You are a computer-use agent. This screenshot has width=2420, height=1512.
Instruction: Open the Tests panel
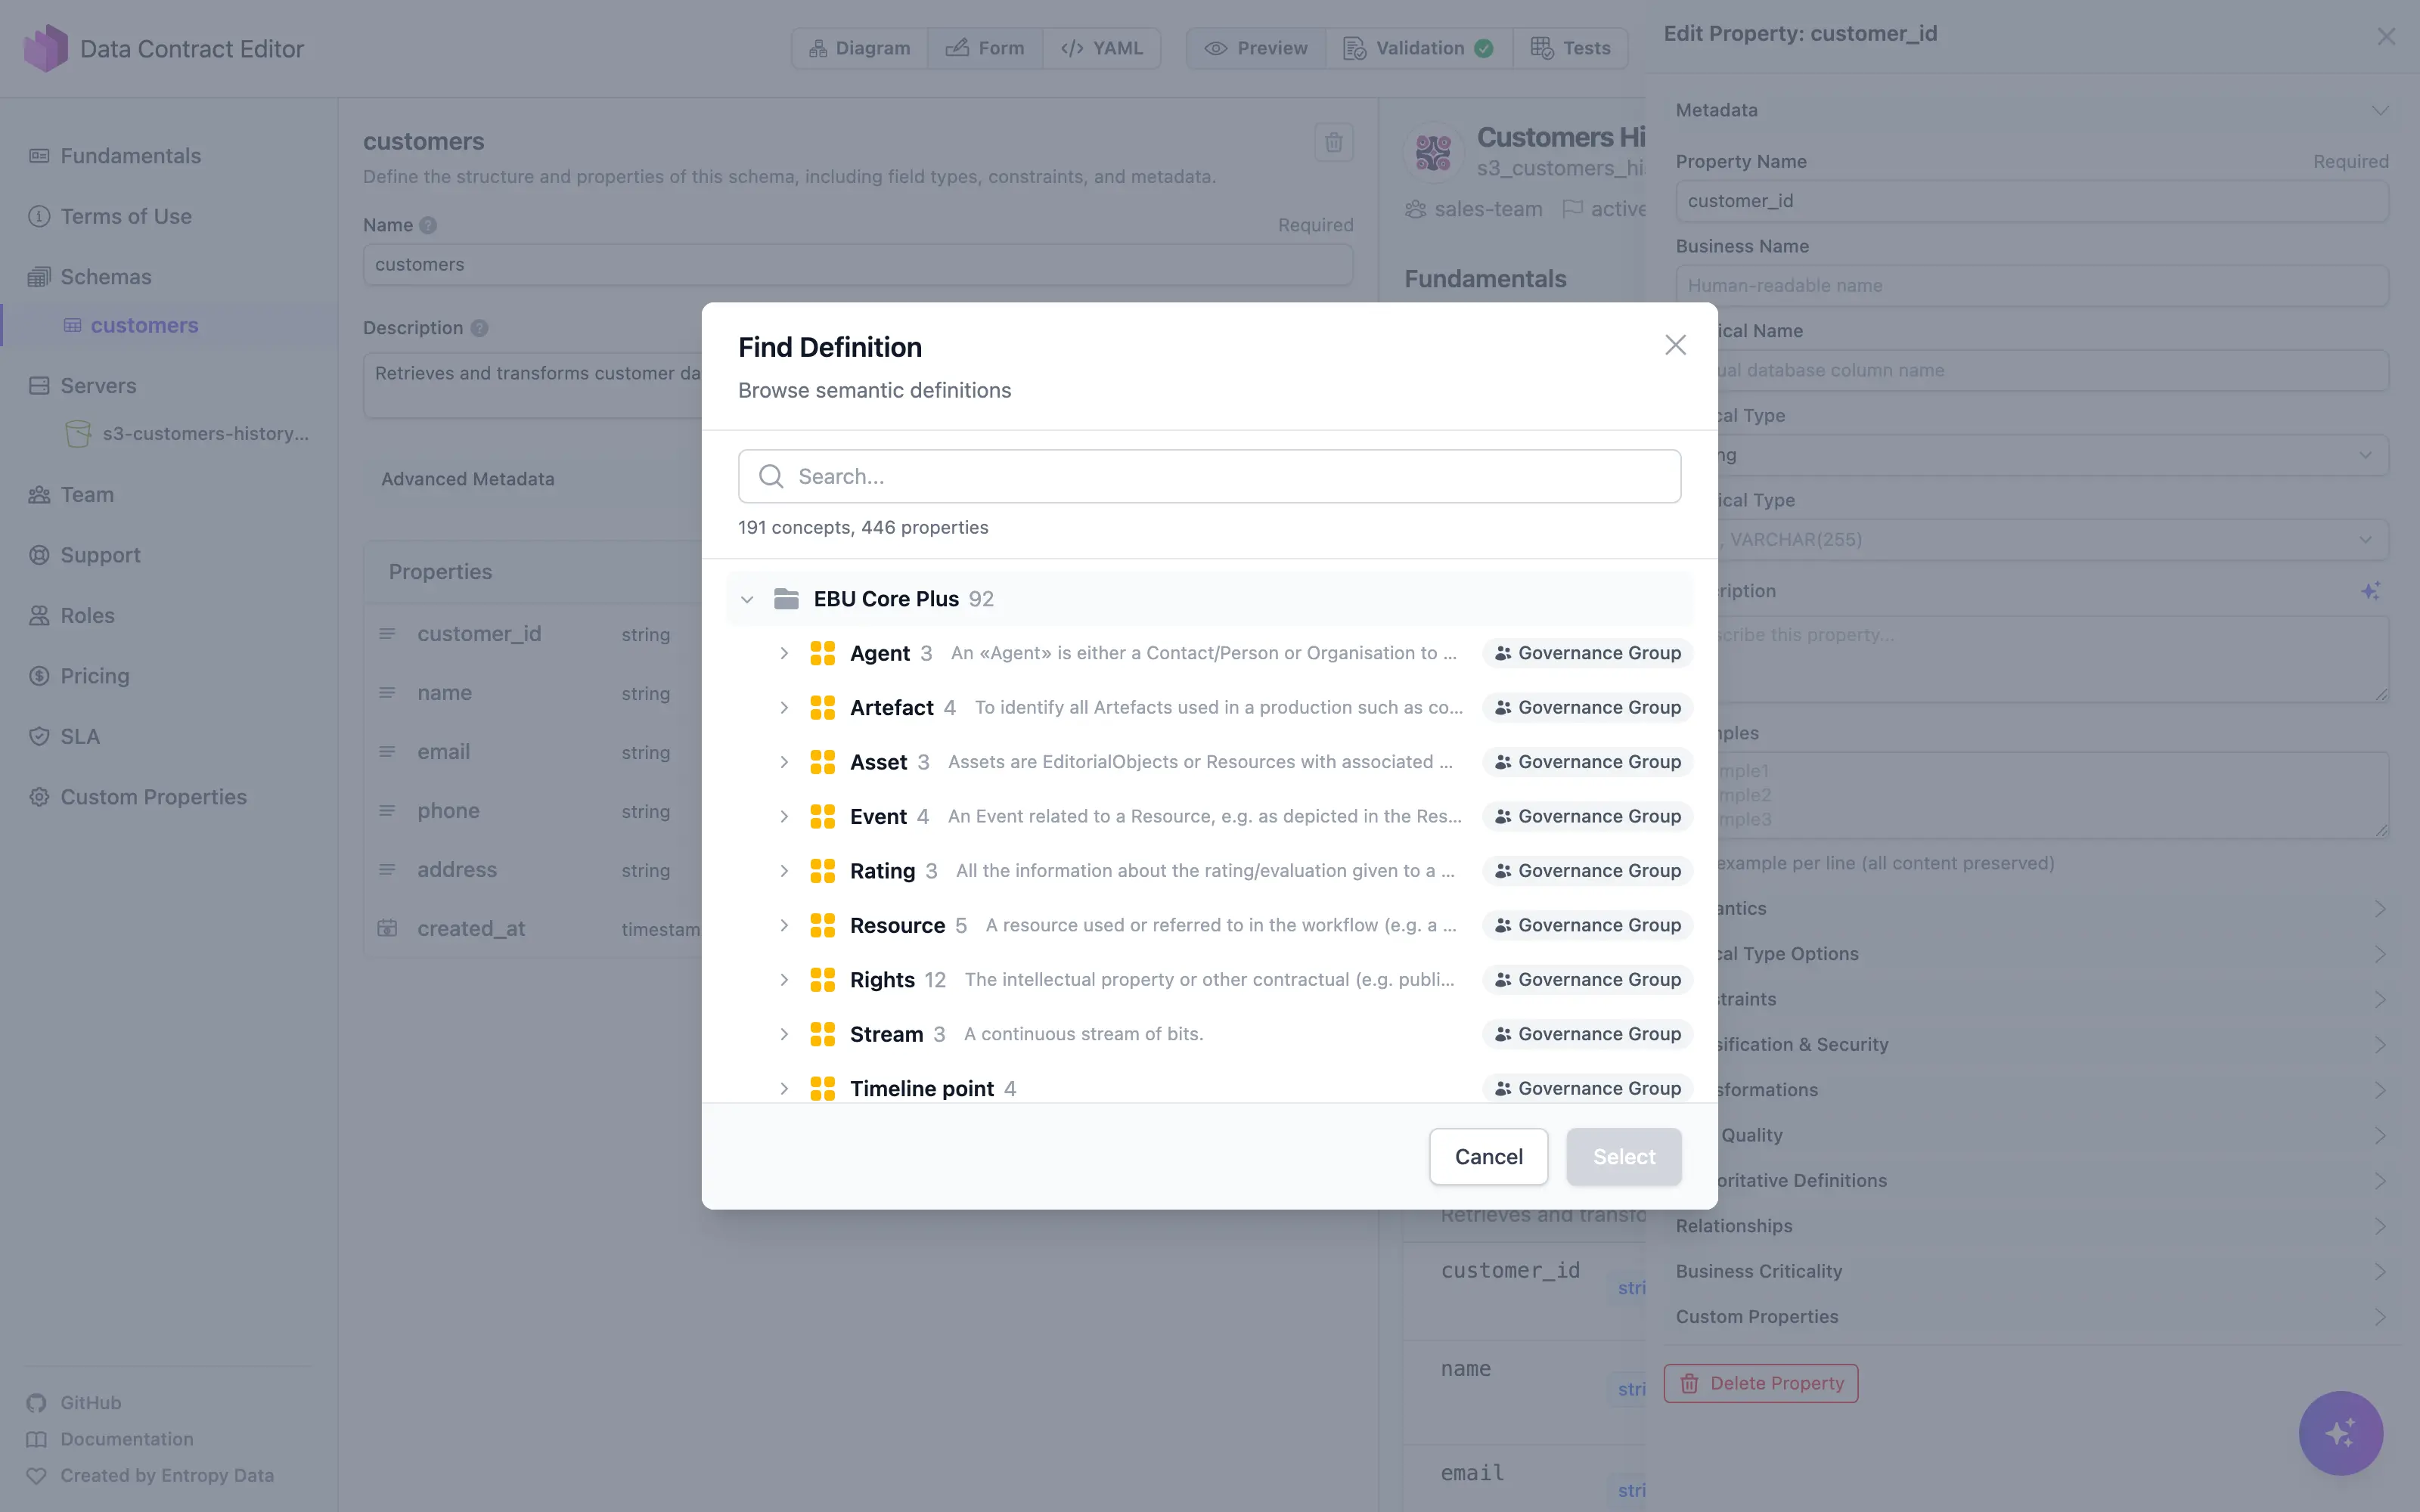[x=1570, y=47]
